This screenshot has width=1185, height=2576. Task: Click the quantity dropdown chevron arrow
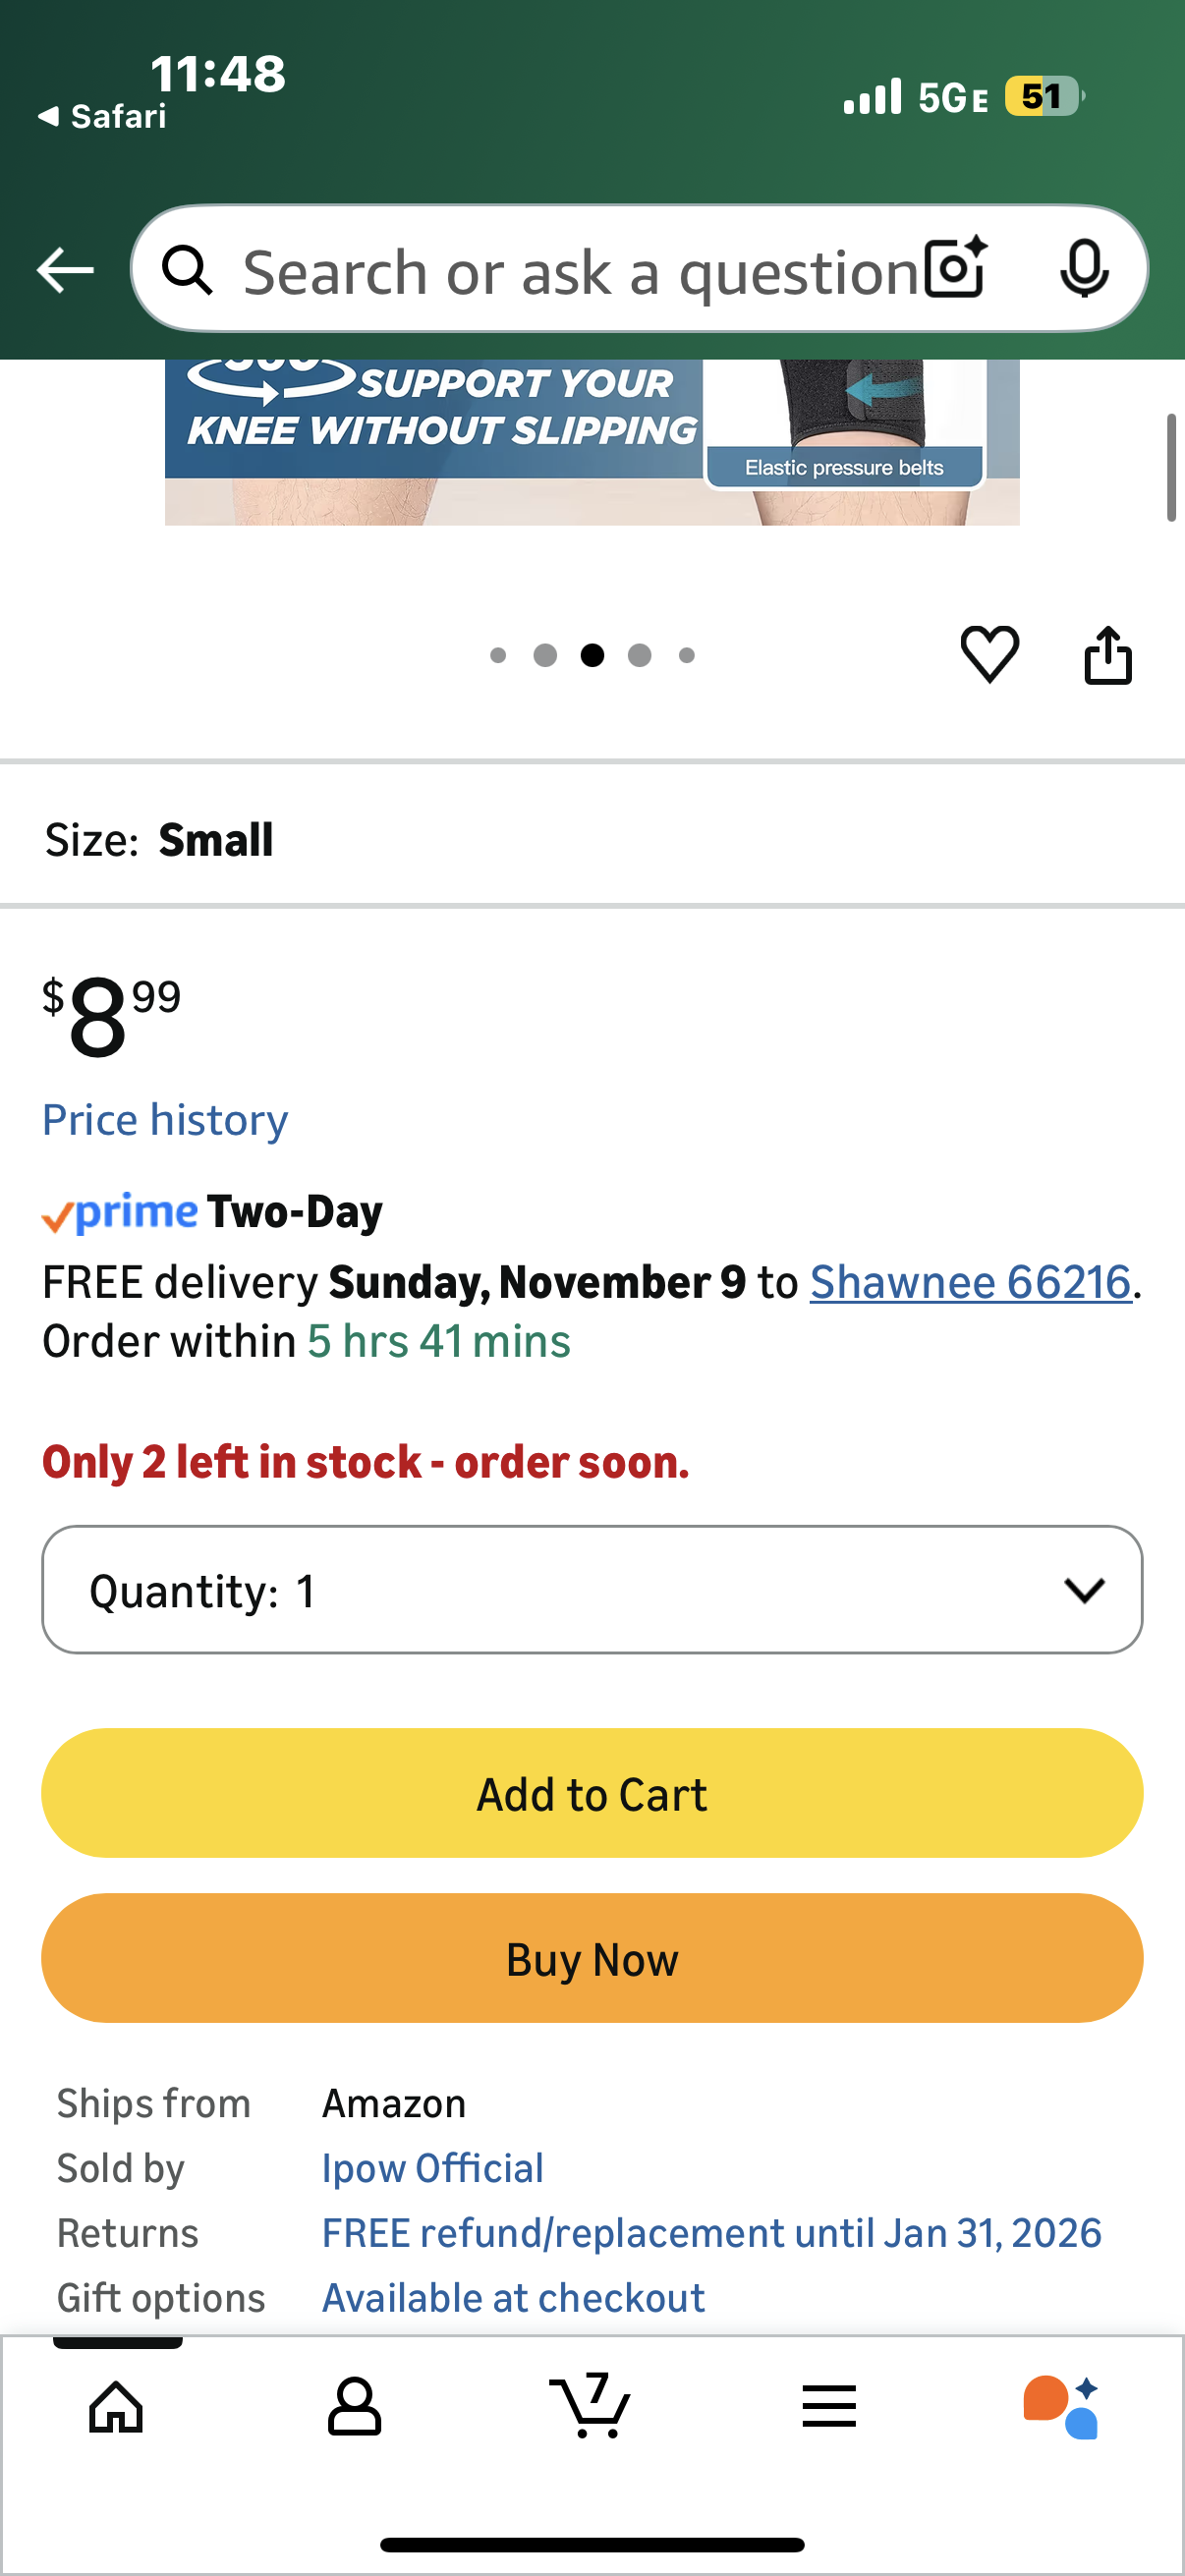point(1084,1590)
